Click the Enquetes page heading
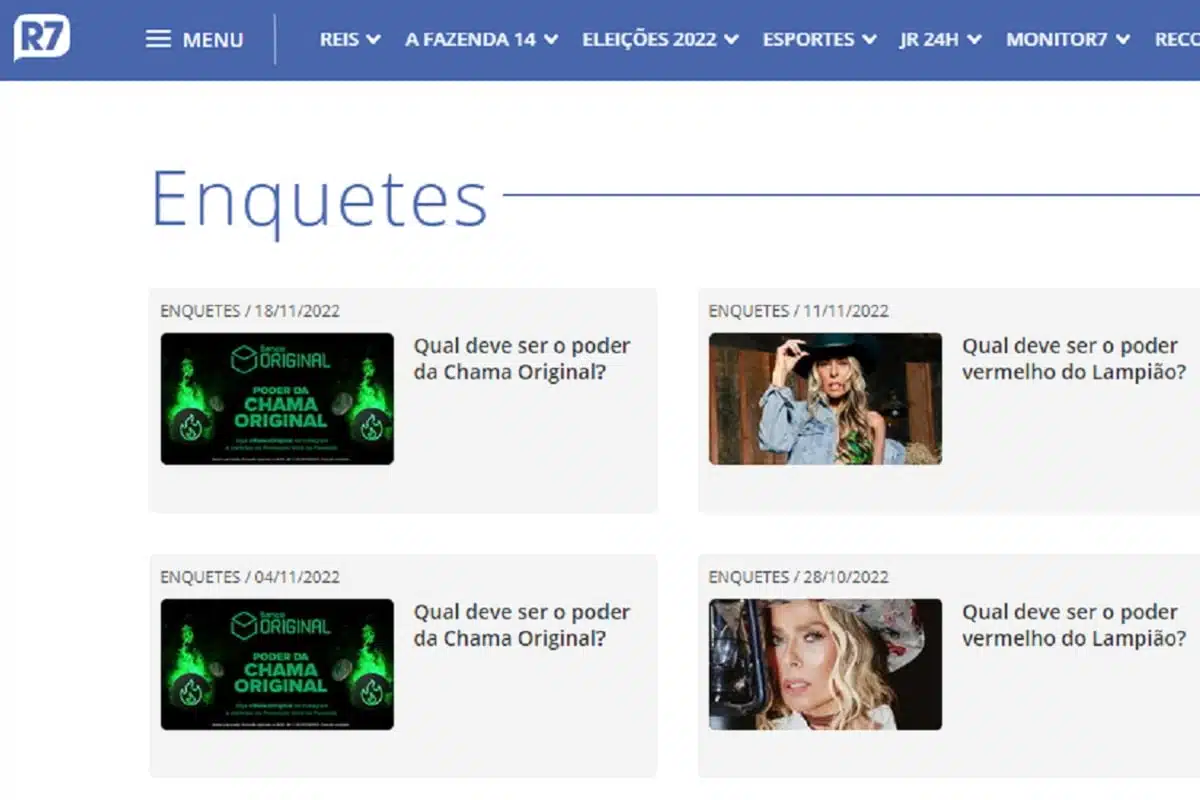Image resolution: width=1200 pixels, height=800 pixels. [319, 199]
